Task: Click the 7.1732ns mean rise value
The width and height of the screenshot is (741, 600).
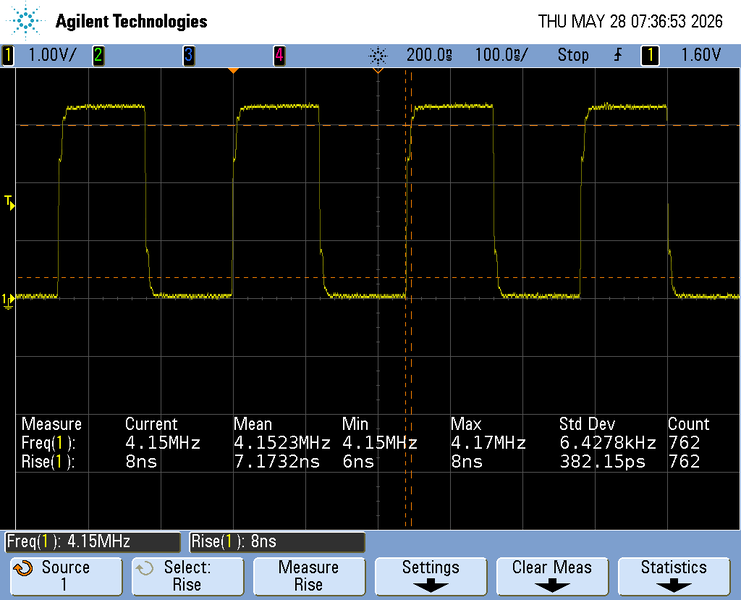Action: pos(277,462)
